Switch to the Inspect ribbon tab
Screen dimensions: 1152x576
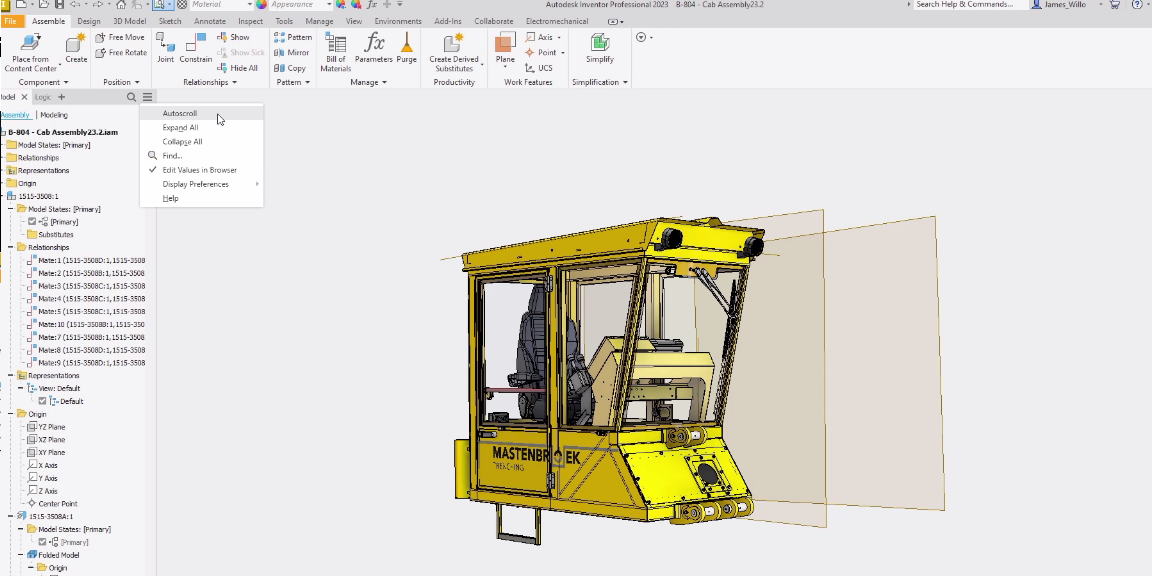click(251, 21)
